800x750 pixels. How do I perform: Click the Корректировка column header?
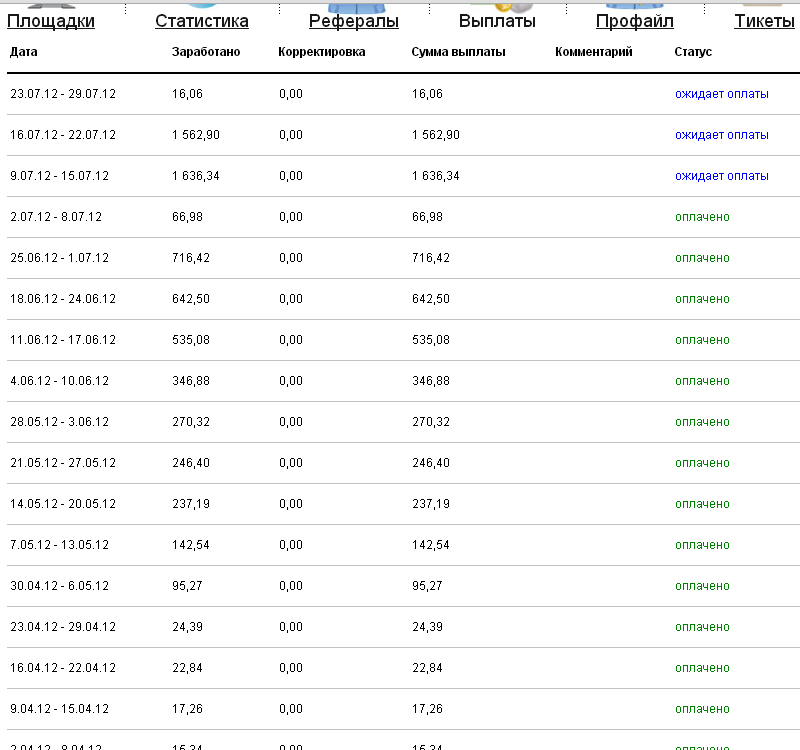pyautogui.click(x=321, y=52)
